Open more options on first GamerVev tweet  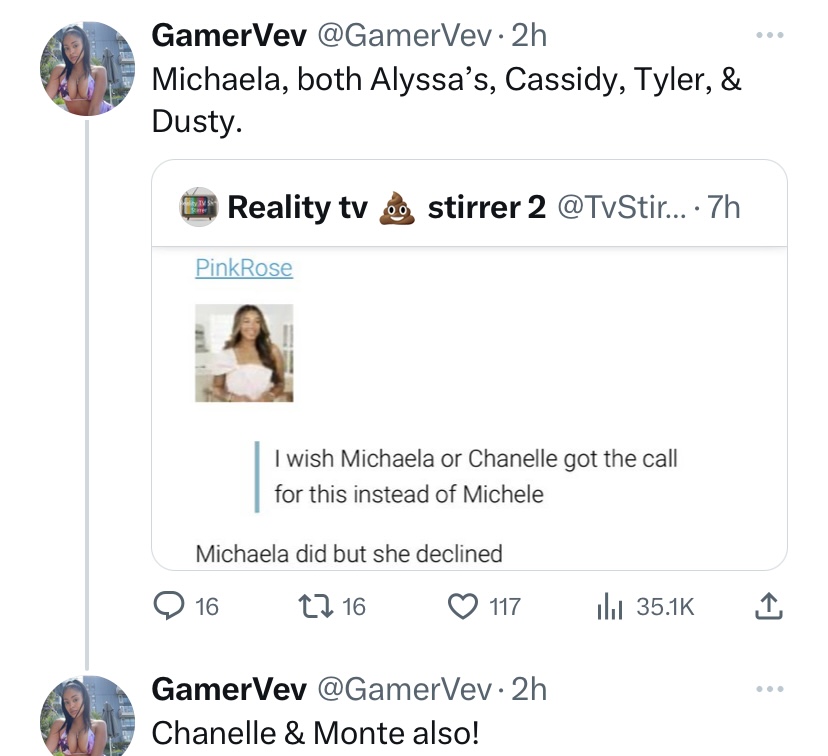tap(769, 35)
